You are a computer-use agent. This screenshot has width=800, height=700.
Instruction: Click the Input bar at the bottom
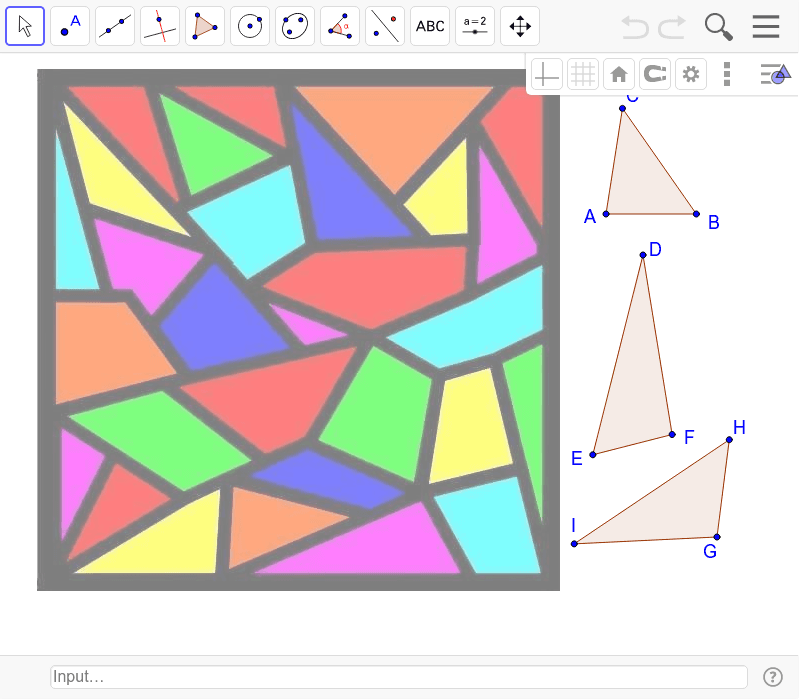coord(398,676)
